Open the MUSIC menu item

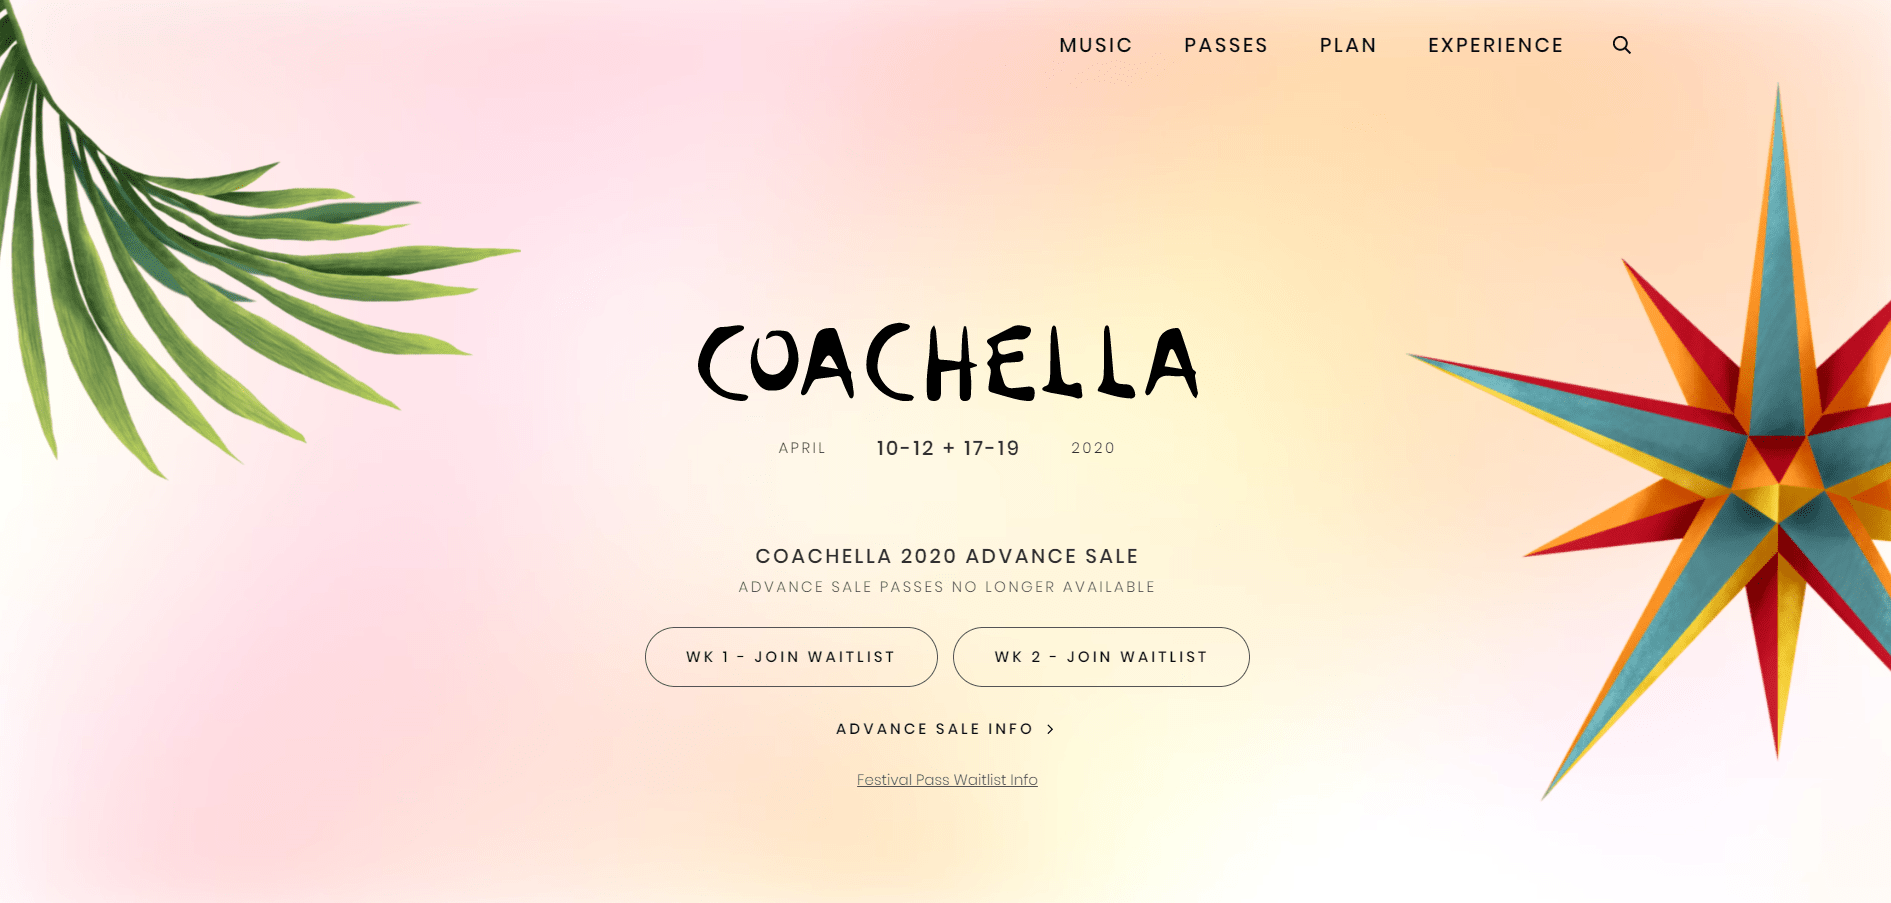pyautogui.click(x=1095, y=45)
